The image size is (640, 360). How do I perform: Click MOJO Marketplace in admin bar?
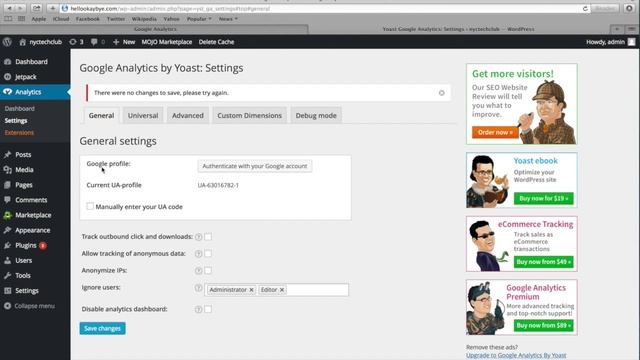(167, 42)
